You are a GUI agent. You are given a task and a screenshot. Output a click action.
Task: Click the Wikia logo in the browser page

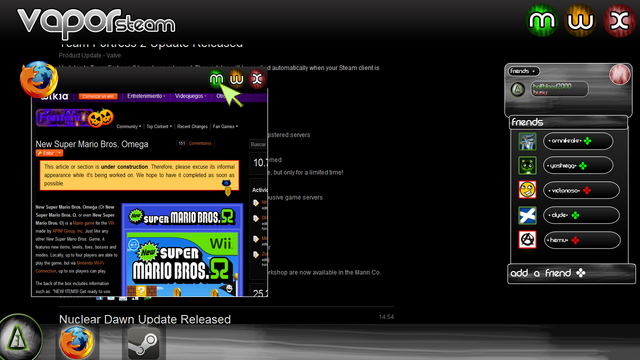point(54,96)
